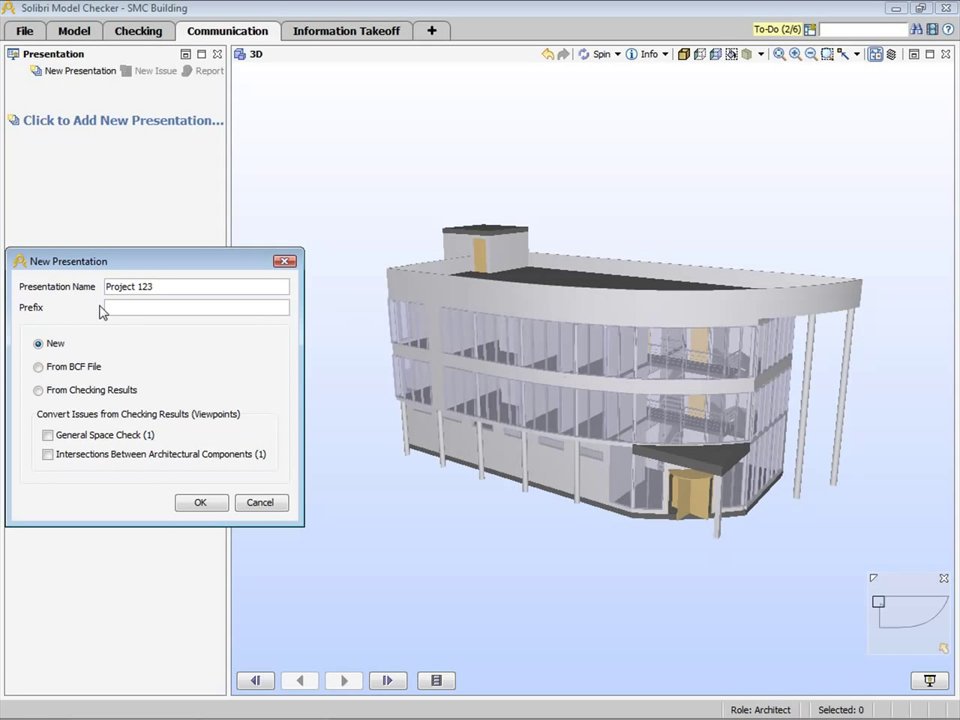The height and width of the screenshot is (720, 960).
Task: Open the Info tool dropdown arrow
Action: 665,54
